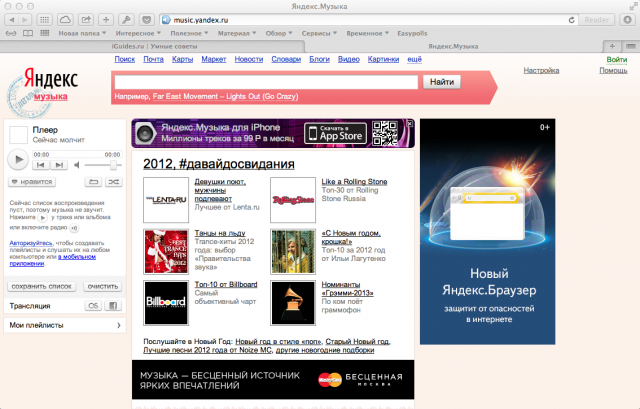Click the Pocket save toolbar icon
This screenshot has width=640, height=409.
(x=147, y=20)
